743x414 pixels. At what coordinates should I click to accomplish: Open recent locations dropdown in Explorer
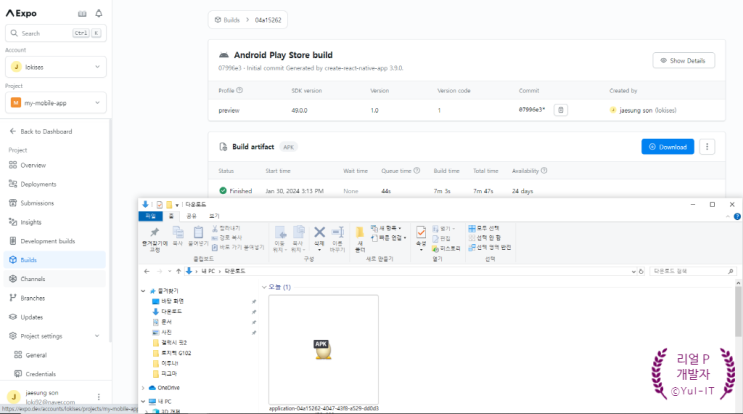(x=169, y=271)
